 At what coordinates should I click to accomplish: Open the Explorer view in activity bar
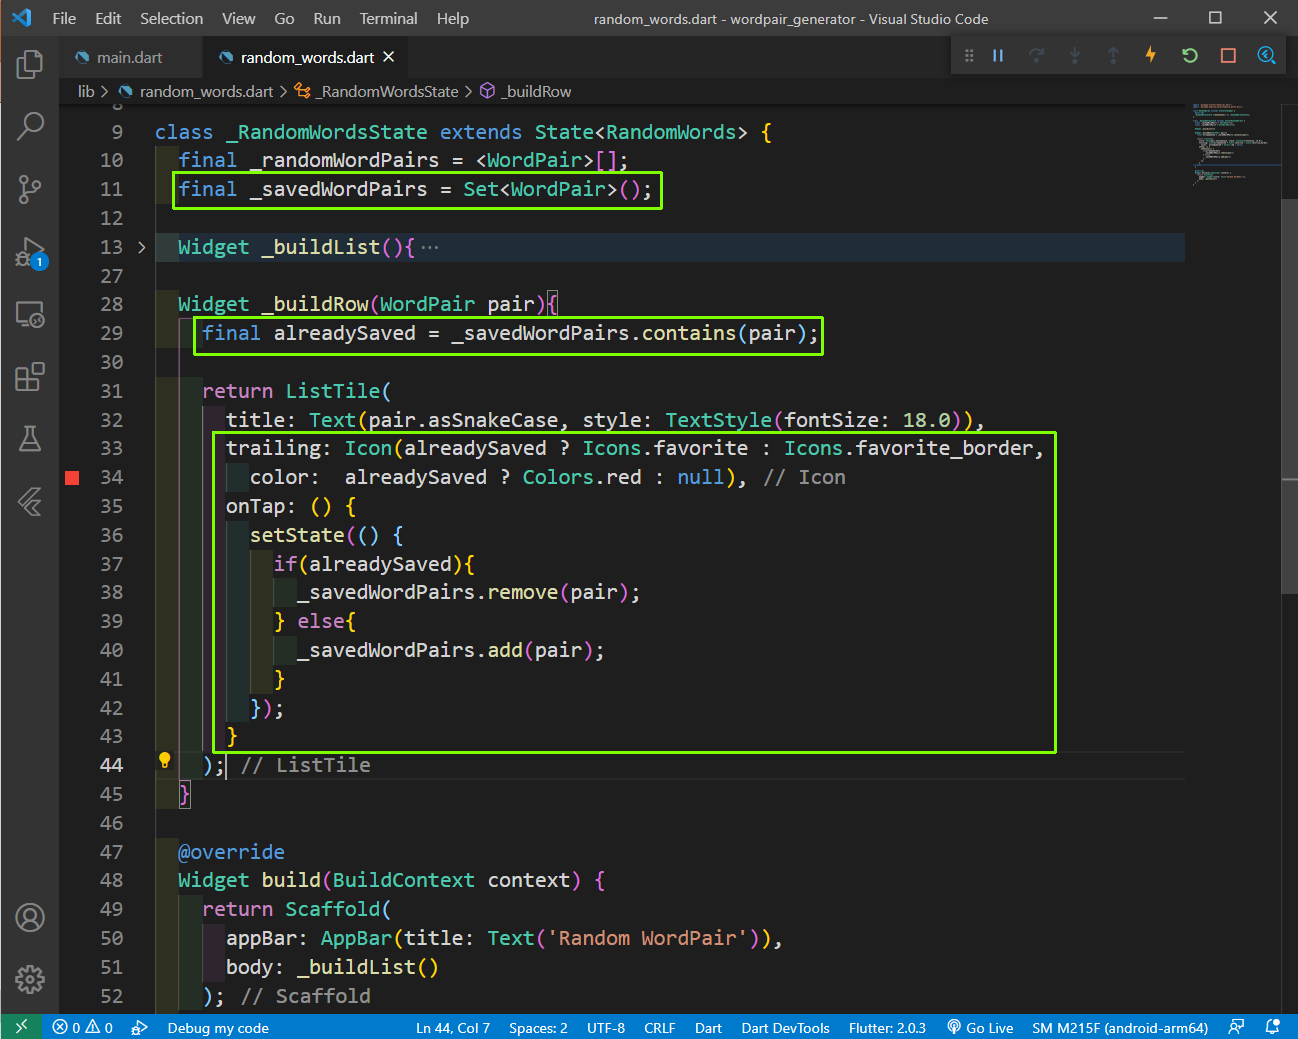click(30, 65)
